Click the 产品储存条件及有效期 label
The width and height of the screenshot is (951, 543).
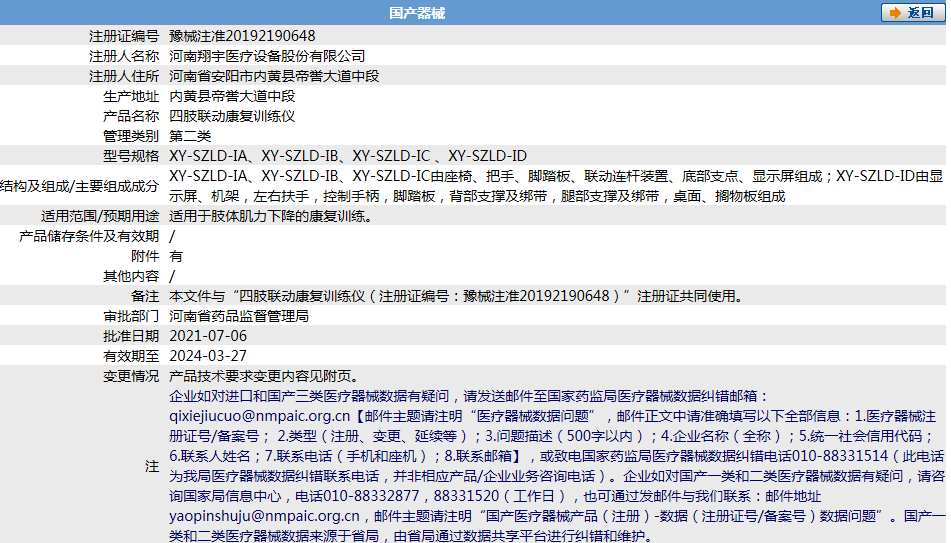[x=89, y=237]
